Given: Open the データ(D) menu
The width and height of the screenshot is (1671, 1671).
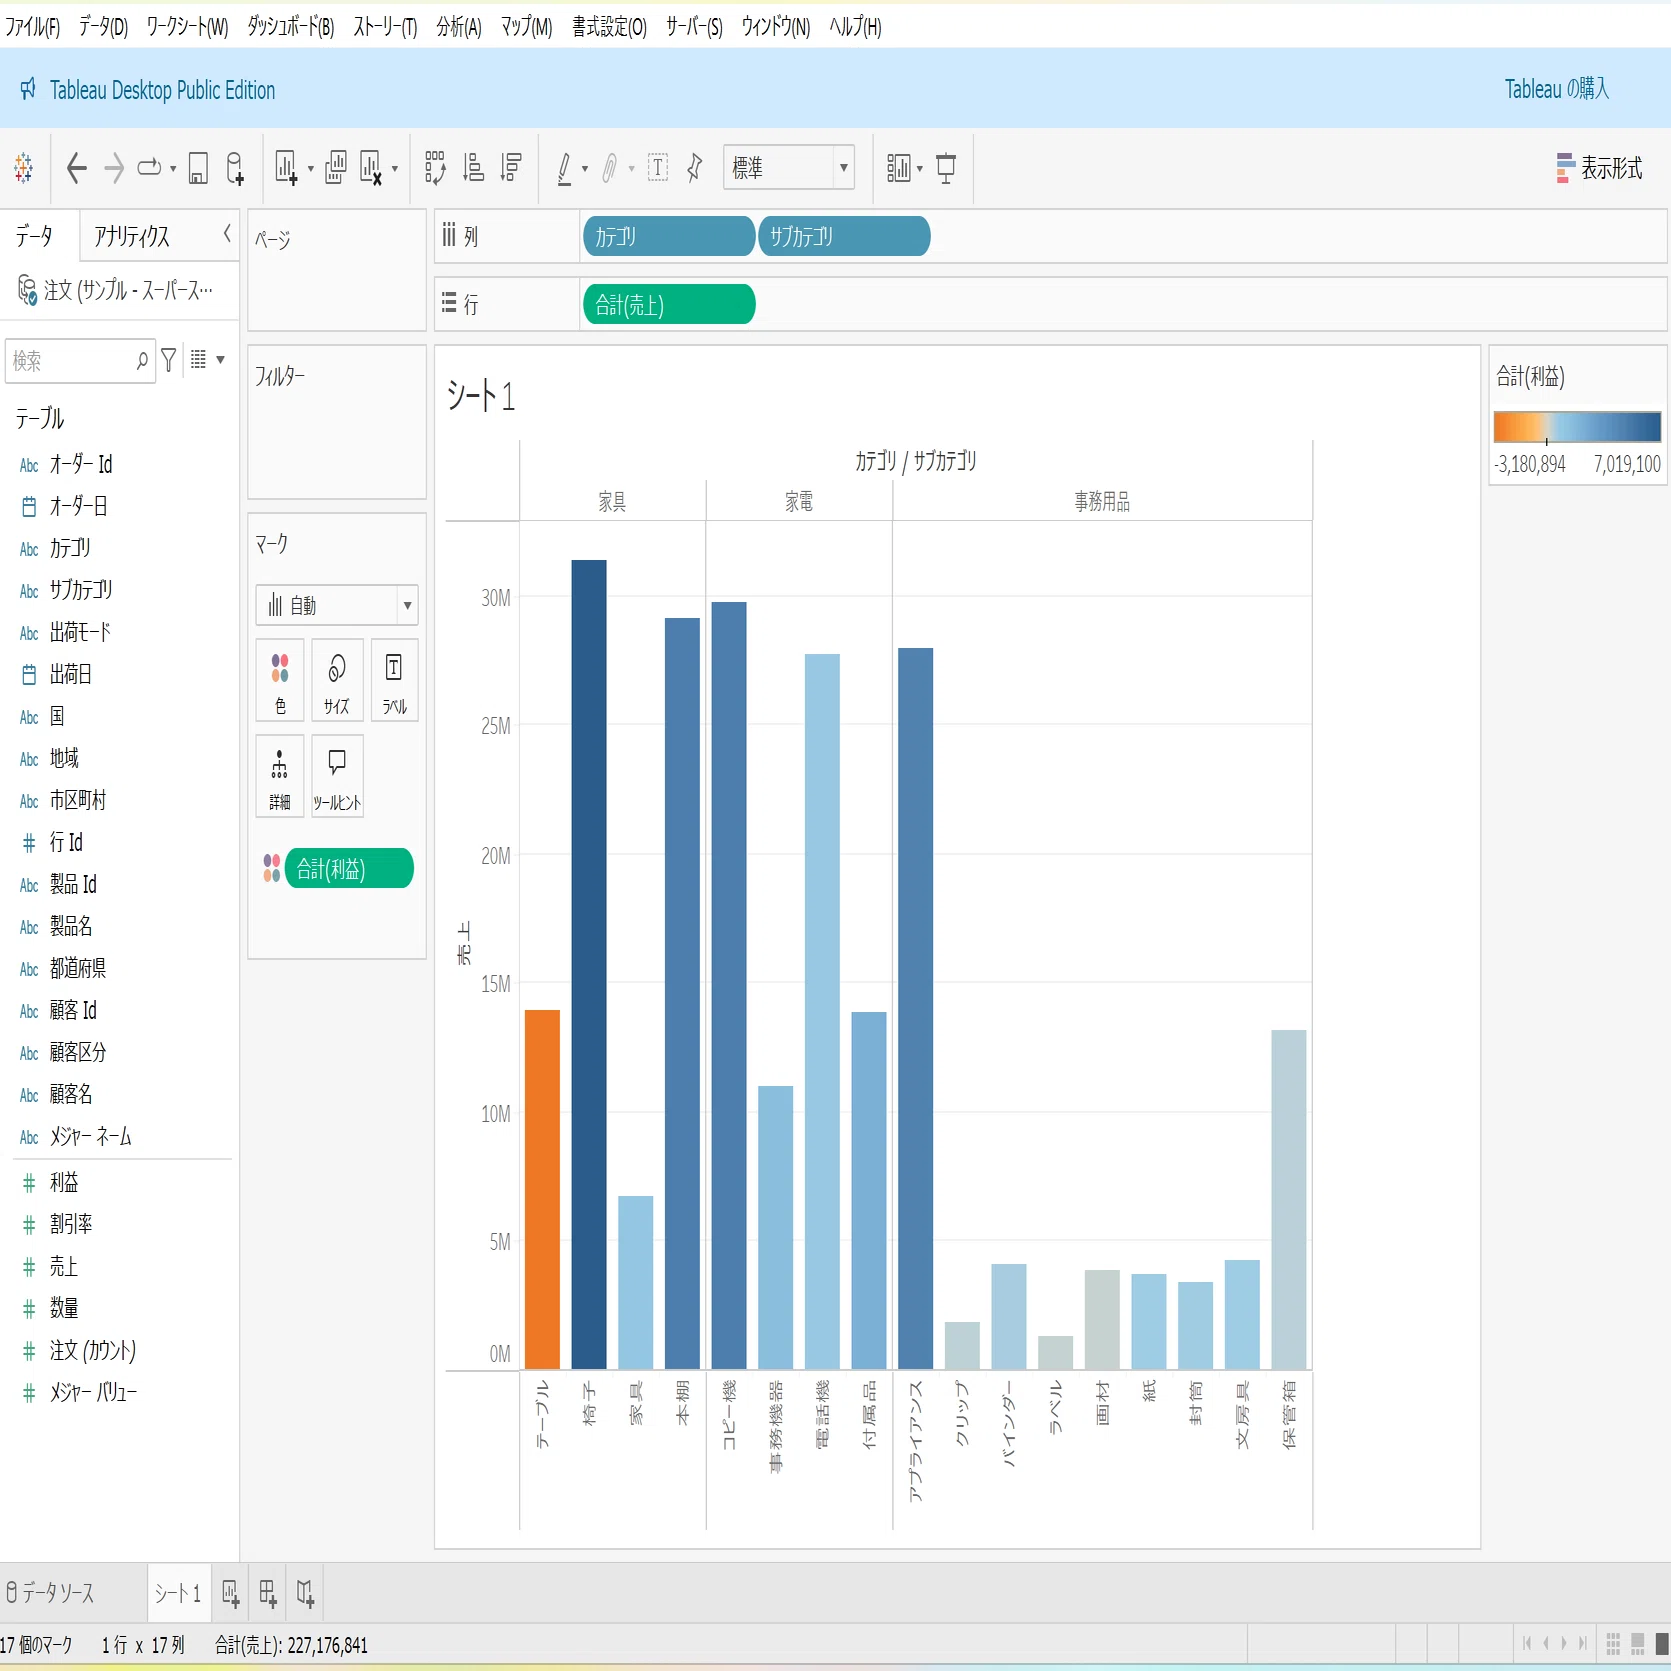Looking at the screenshot, I should pyautogui.click(x=103, y=27).
